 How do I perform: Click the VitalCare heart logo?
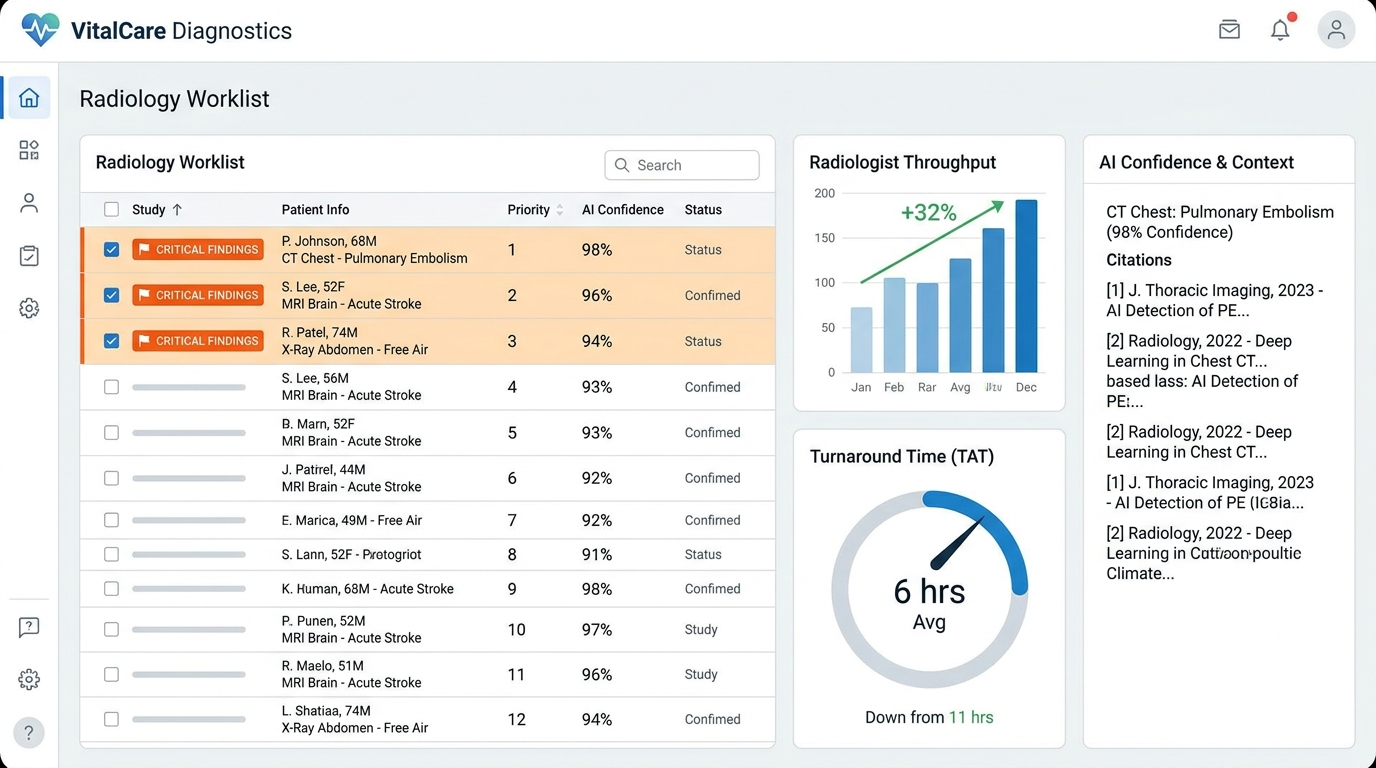[40, 30]
